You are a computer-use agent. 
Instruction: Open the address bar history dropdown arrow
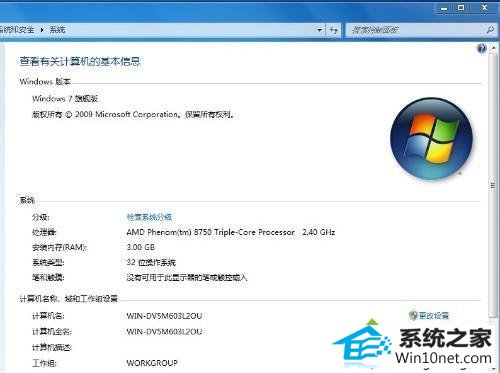coord(319,30)
